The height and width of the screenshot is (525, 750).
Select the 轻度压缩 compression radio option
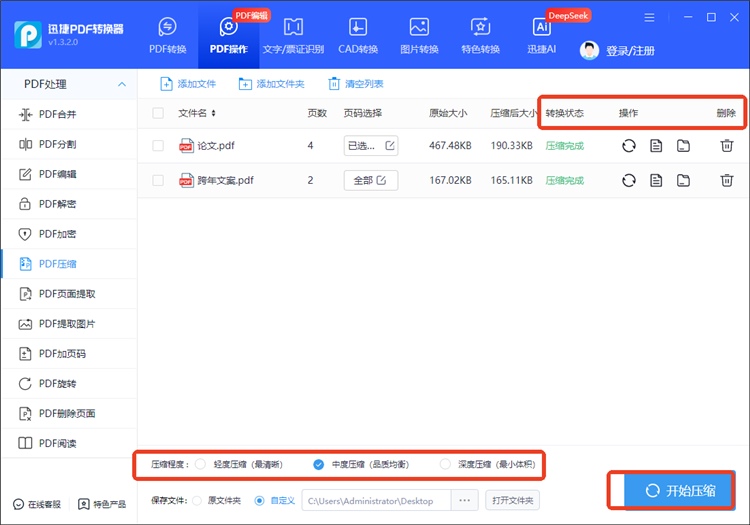201,464
